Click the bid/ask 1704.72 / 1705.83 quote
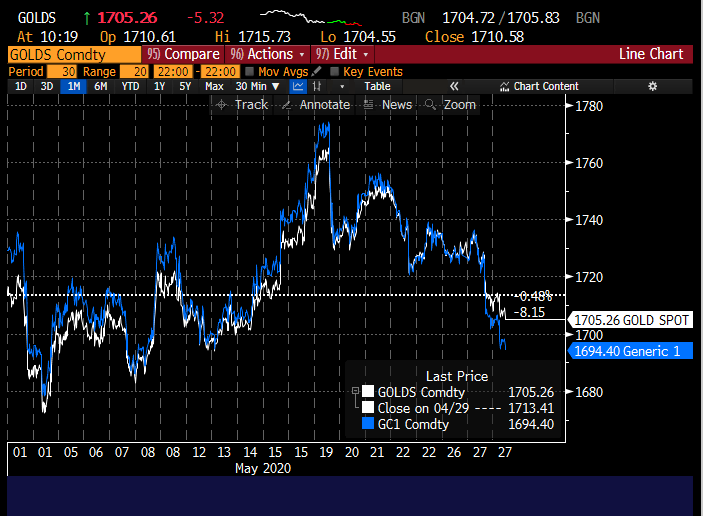 [x=501, y=18]
